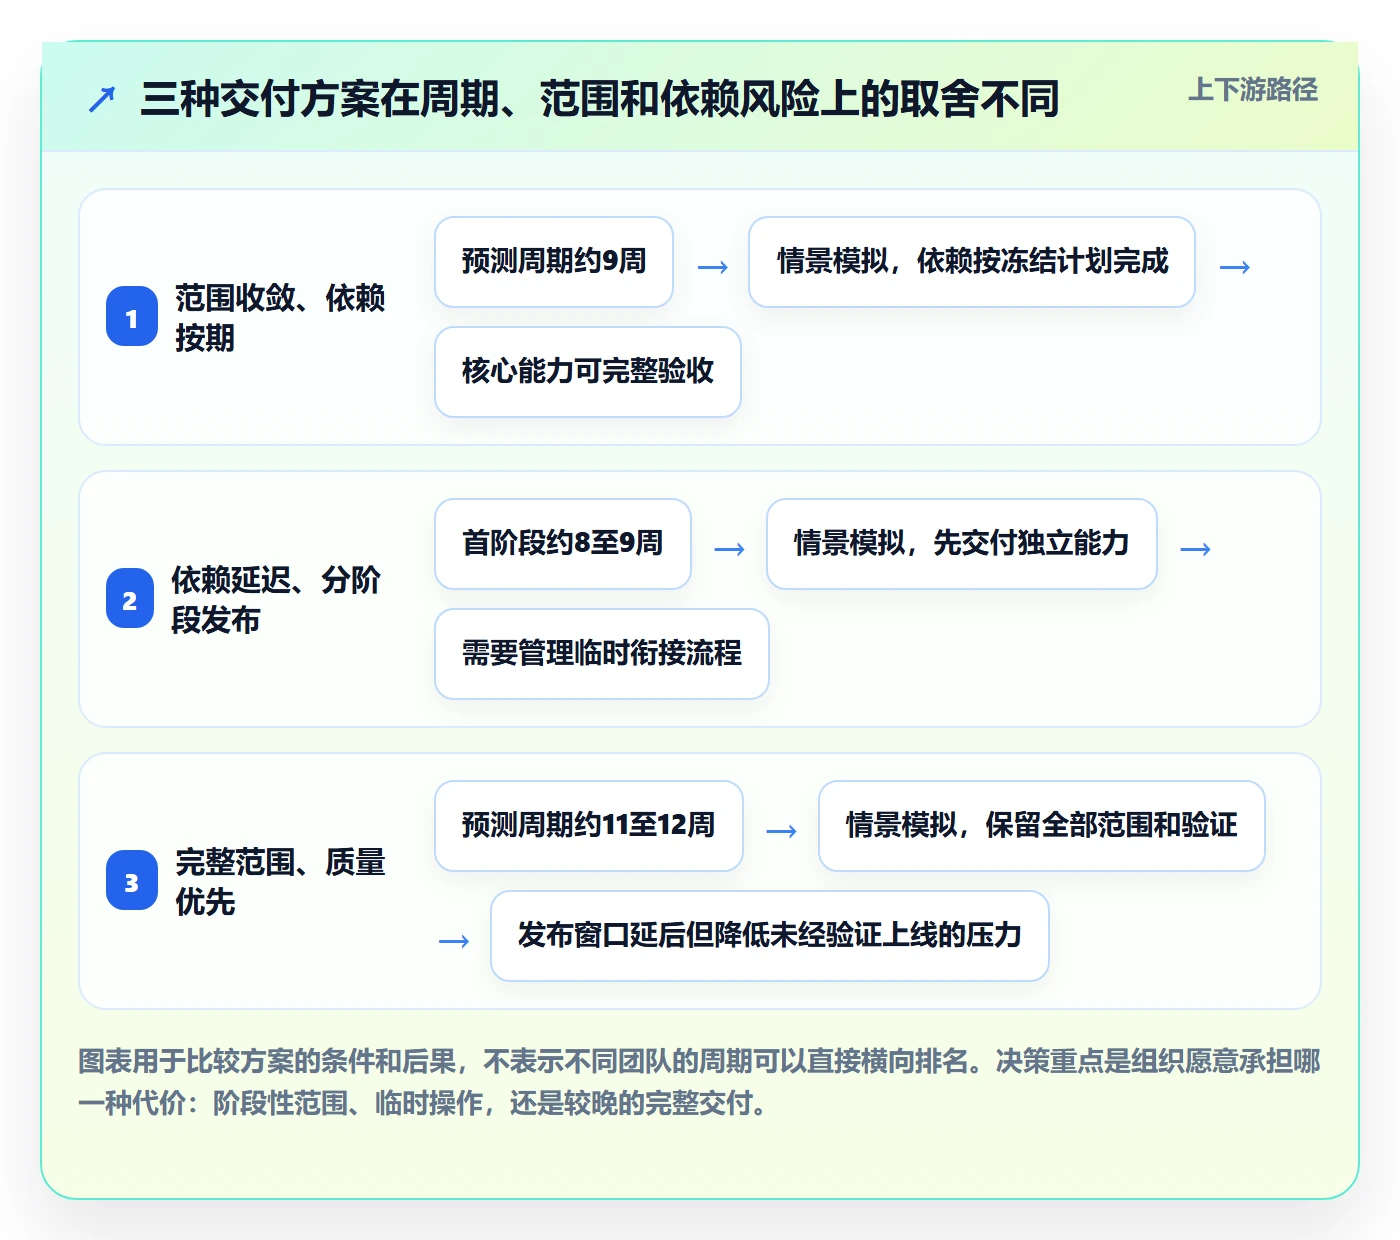Select the row label 完整范围、质量优先
Screen dimensions: 1400x1240
point(280,881)
